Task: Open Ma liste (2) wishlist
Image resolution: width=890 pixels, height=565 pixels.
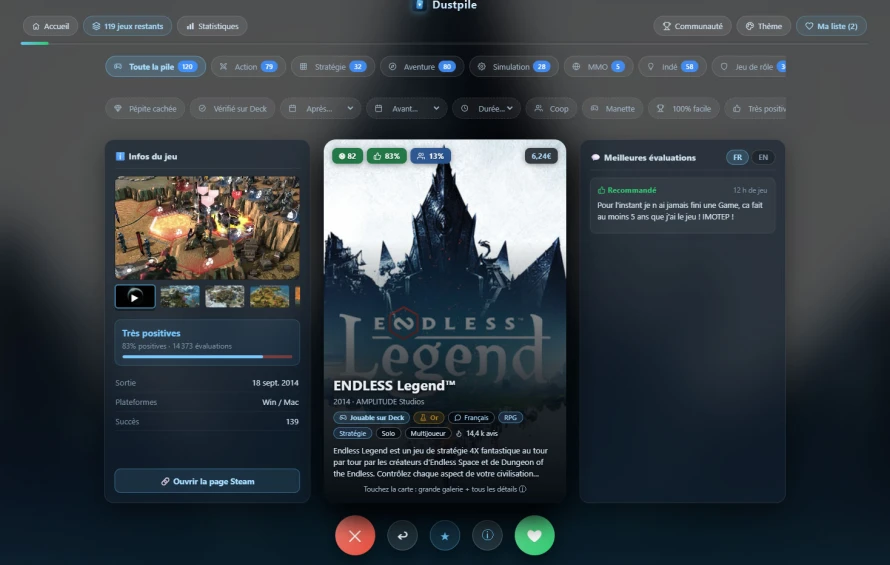Action: tap(831, 26)
